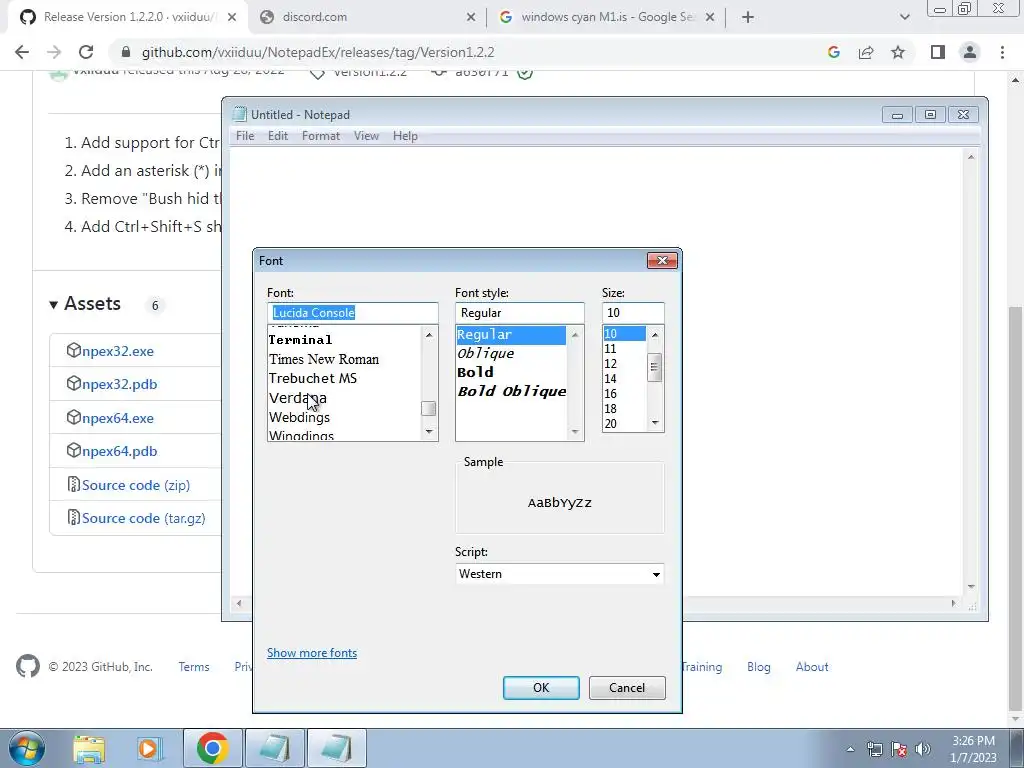Share this page via share icon
The image size is (1024, 768).
866,52
